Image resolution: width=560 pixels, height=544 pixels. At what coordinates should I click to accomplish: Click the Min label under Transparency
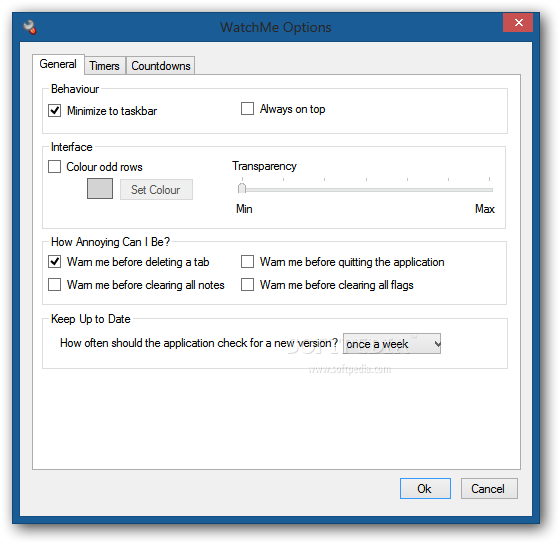pos(244,209)
